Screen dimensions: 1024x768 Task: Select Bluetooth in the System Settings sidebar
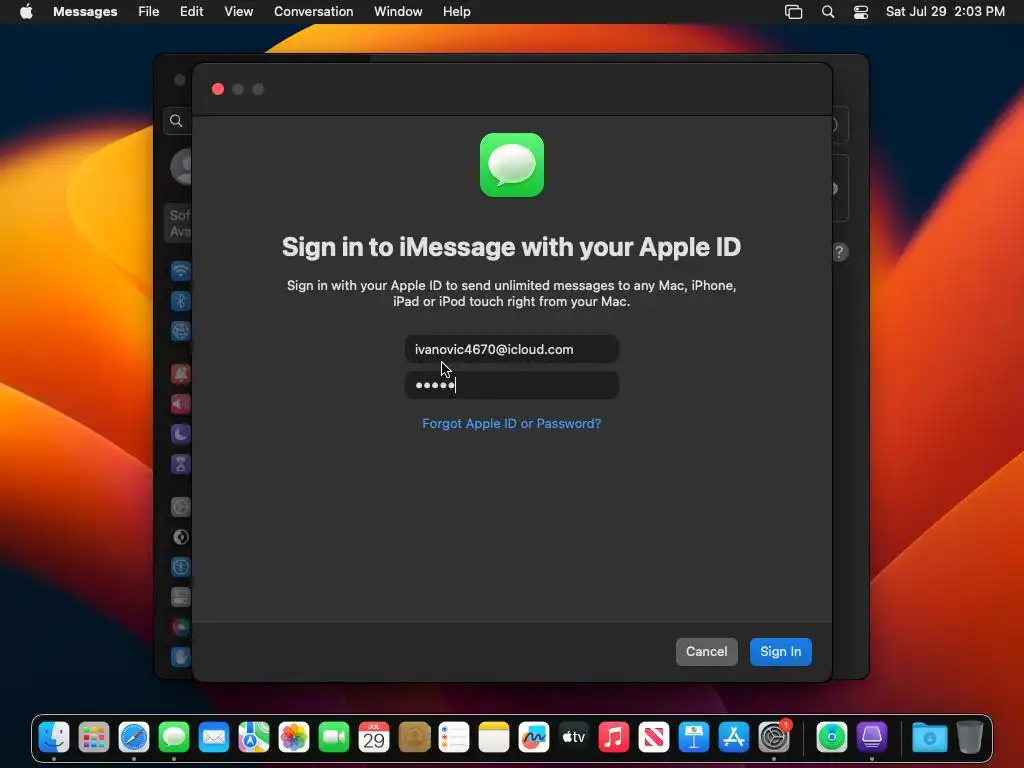pyautogui.click(x=181, y=301)
